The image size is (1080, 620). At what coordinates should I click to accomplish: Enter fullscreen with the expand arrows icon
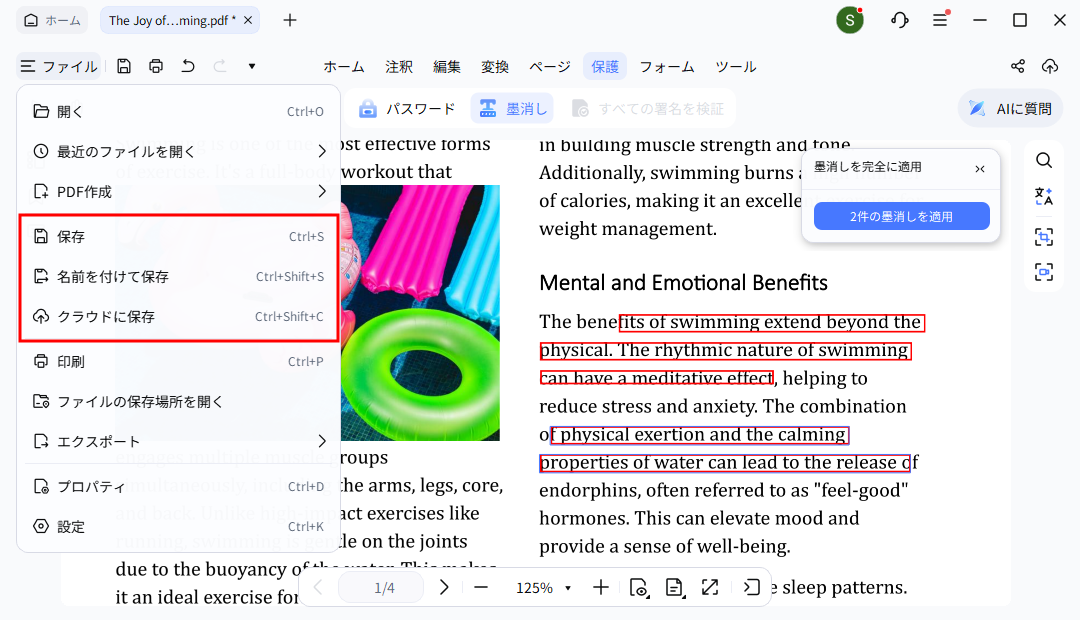point(709,588)
